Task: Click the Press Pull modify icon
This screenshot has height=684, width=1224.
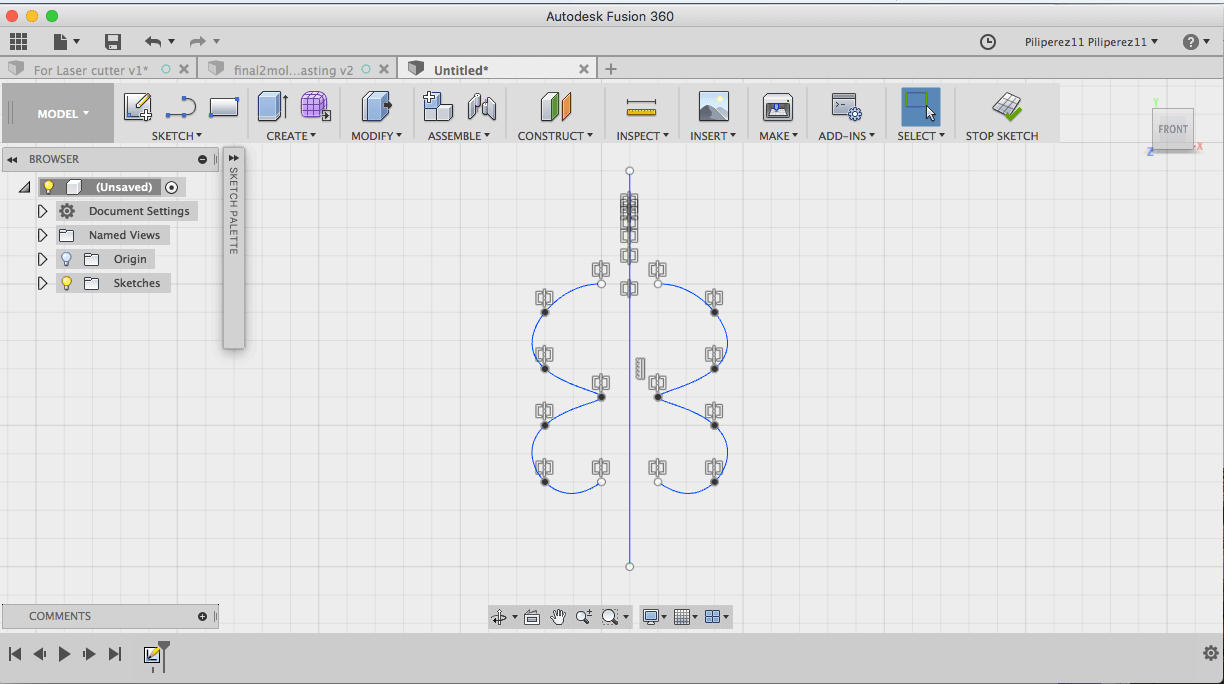Action: click(376, 107)
